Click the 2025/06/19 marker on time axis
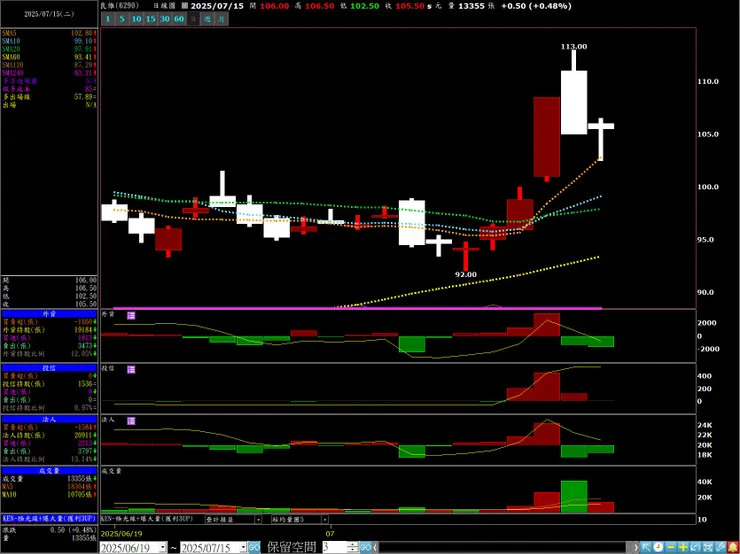This screenshot has width=740, height=554. pyautogui.click(x=122, y=533)
